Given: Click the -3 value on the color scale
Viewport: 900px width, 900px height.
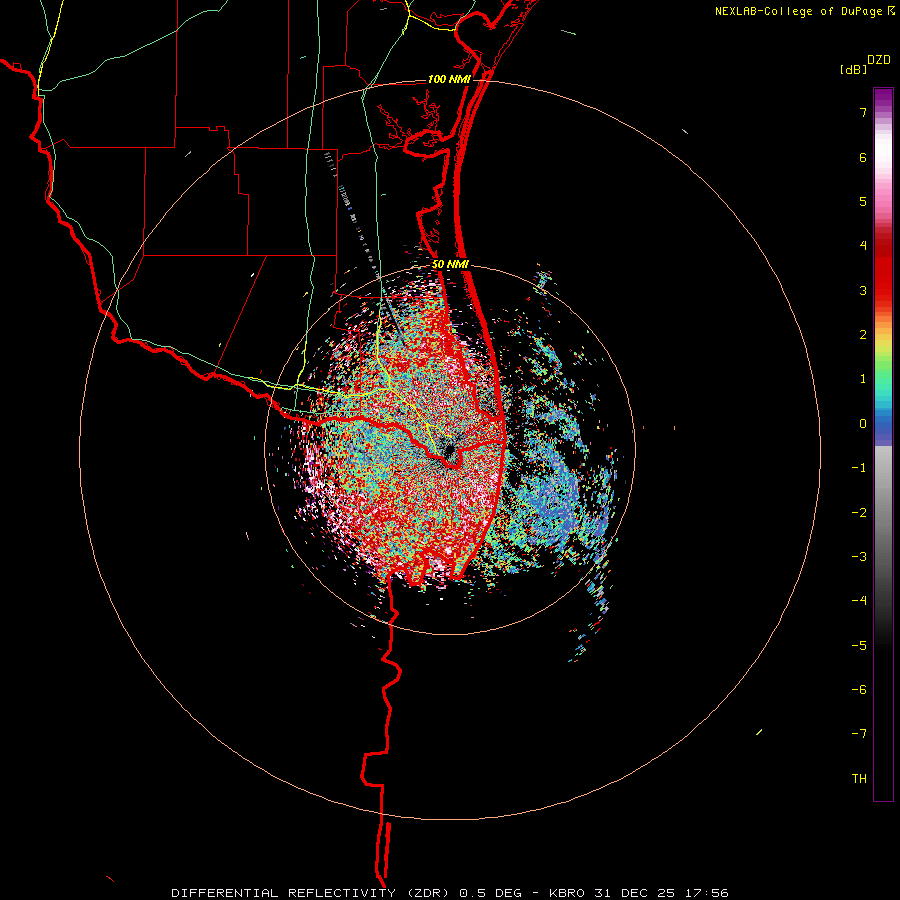Looking at the screenshot, I should 859,557.
